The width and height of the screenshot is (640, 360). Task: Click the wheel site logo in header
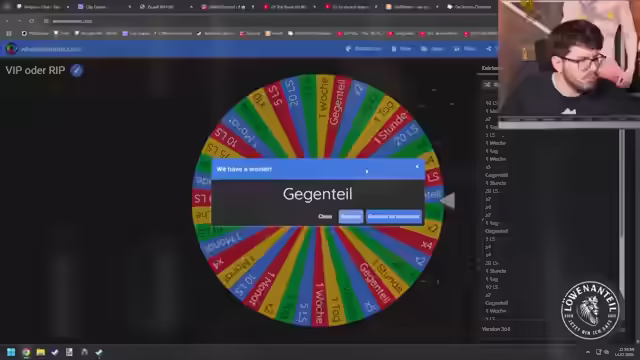click(x=11, y=49)
